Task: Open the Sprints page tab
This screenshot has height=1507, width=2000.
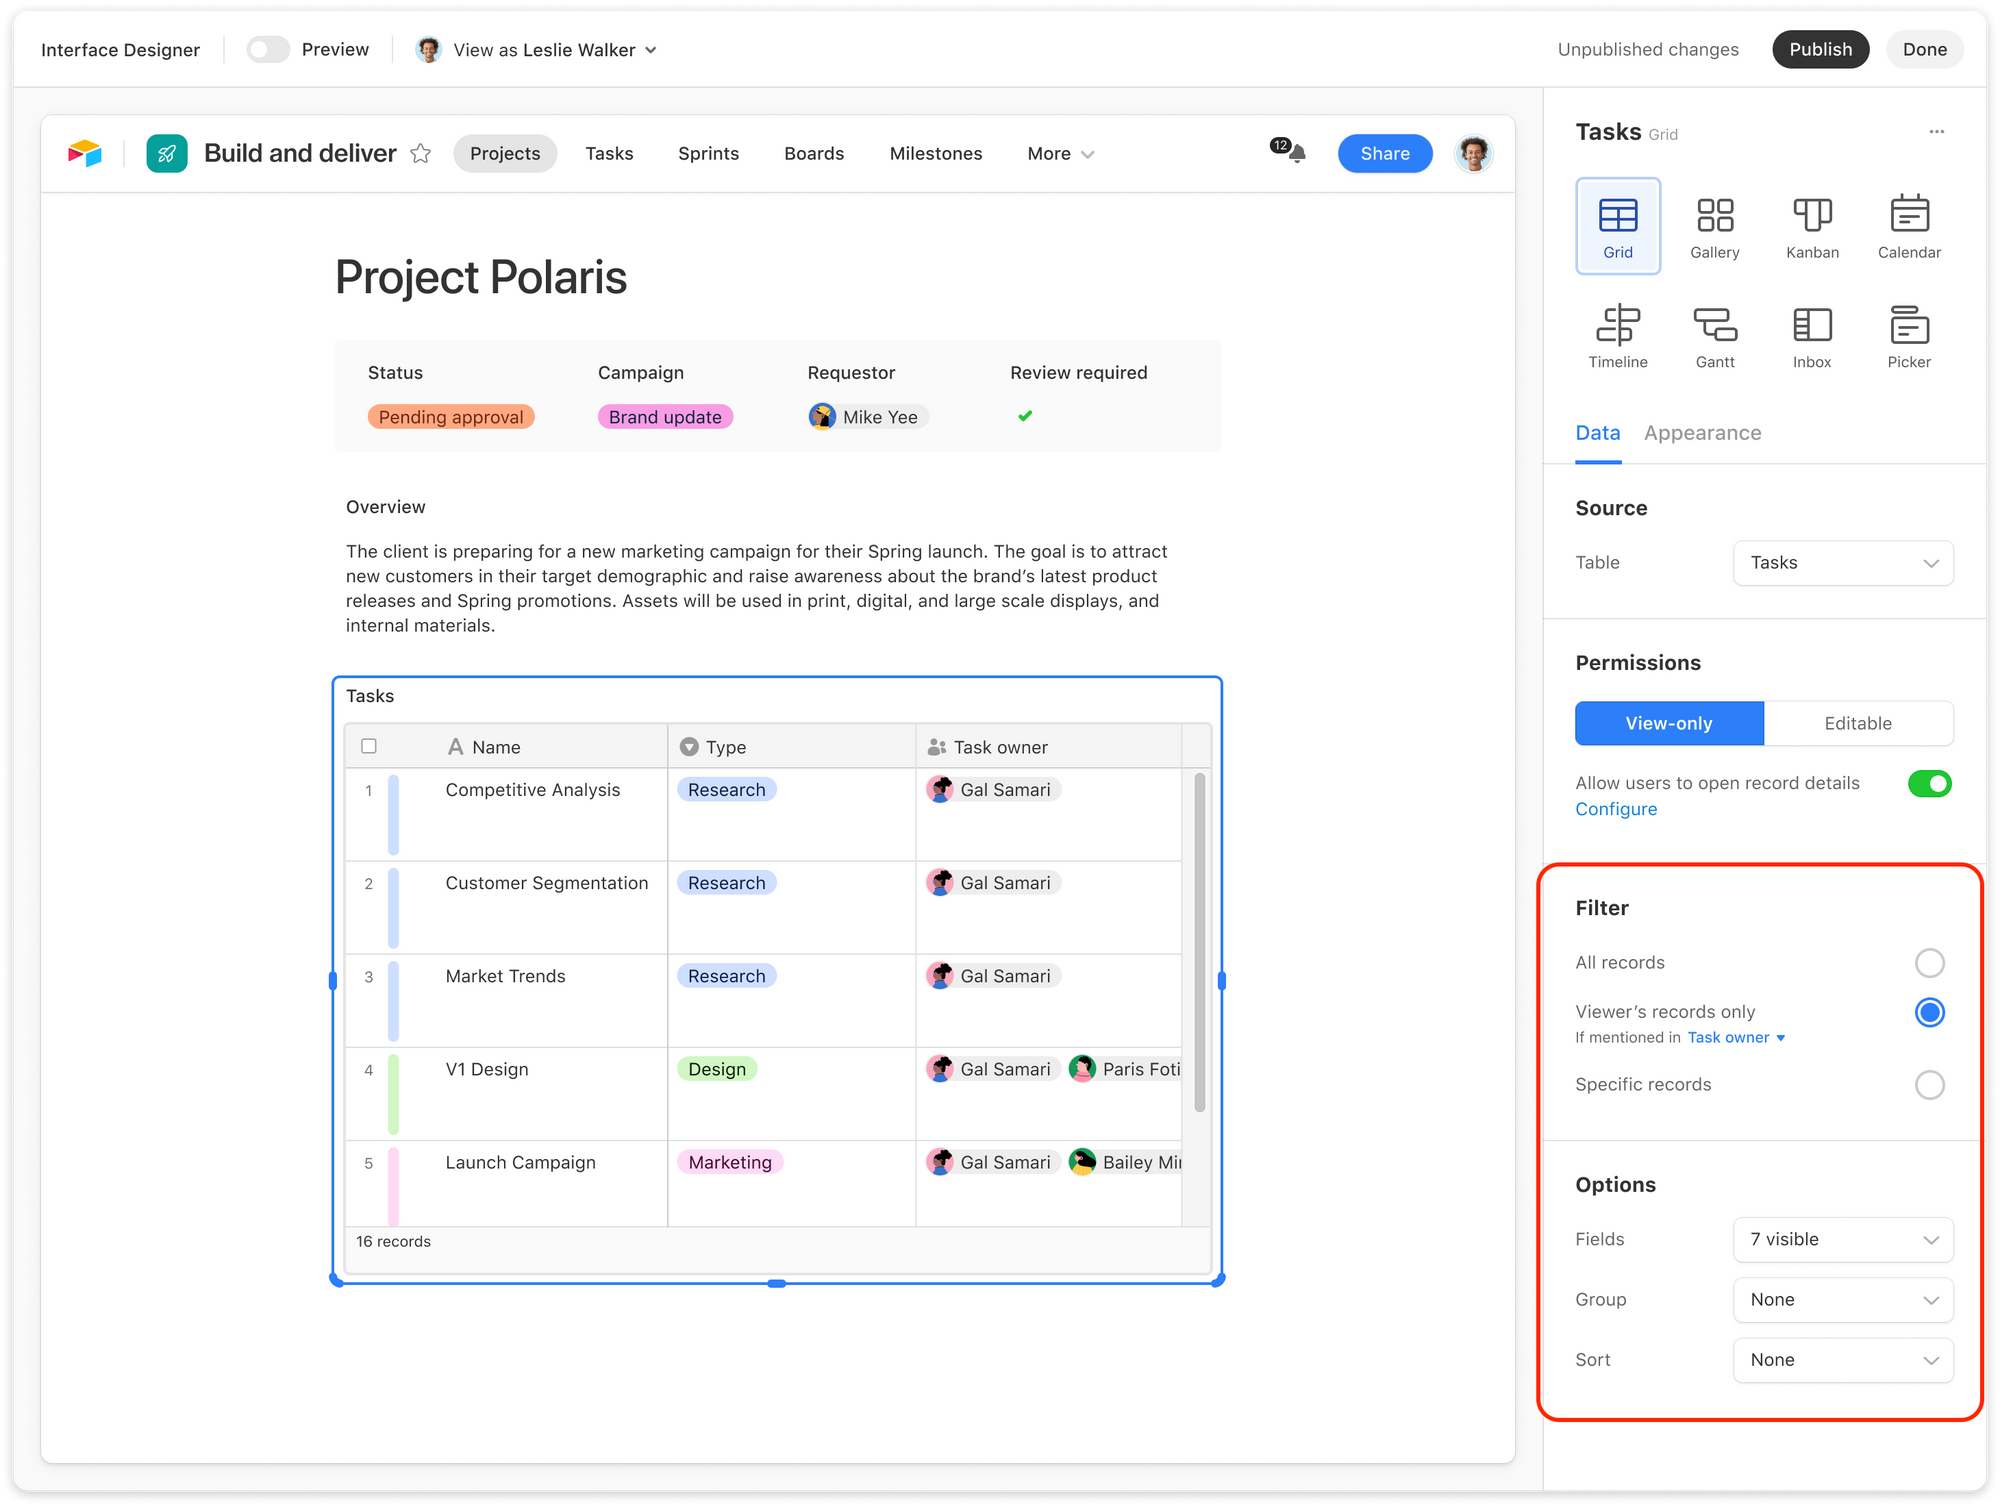Action: click(708, 153)
